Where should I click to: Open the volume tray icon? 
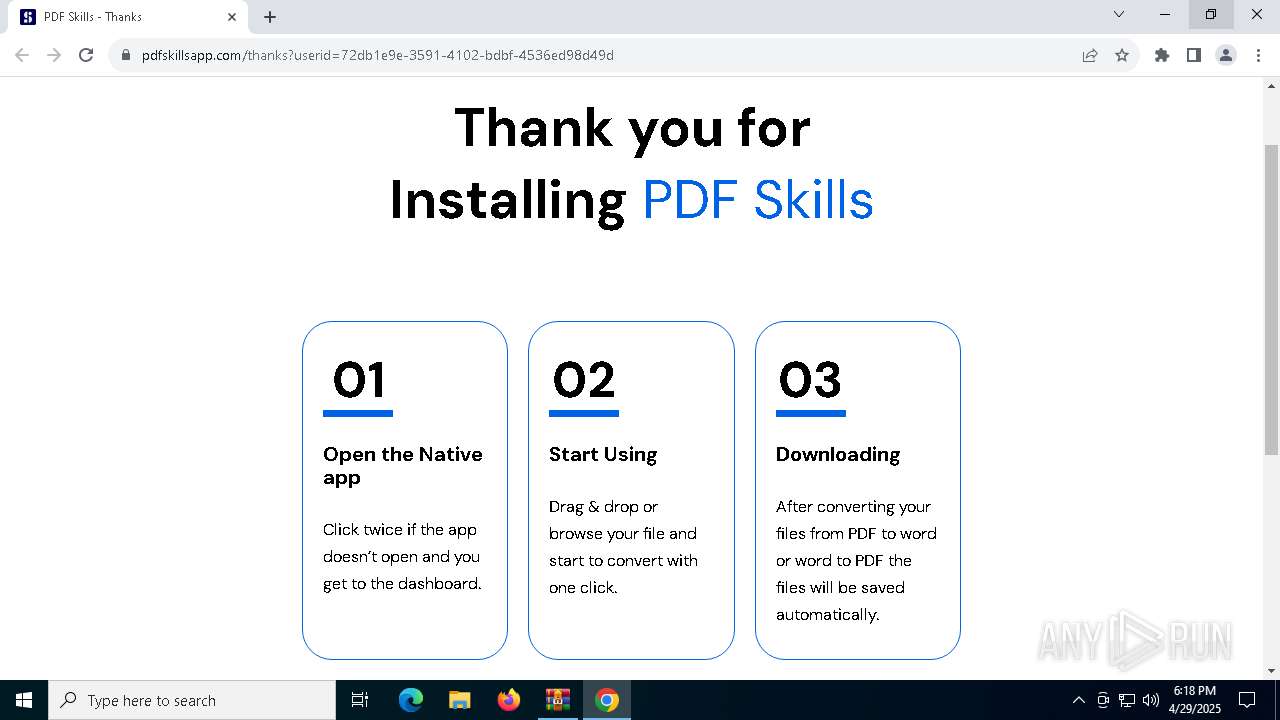pyautogui.click(x=1151, y=700)
